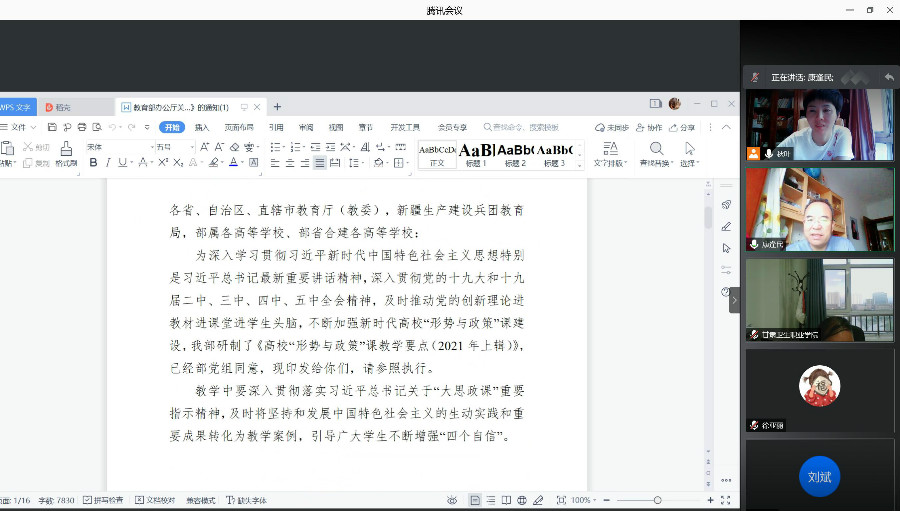Image resolution: width=900 pixels, height=511 pixels.
Task: Select the arrow selection tool in right sidebar
Action: (x=726, y=248)
